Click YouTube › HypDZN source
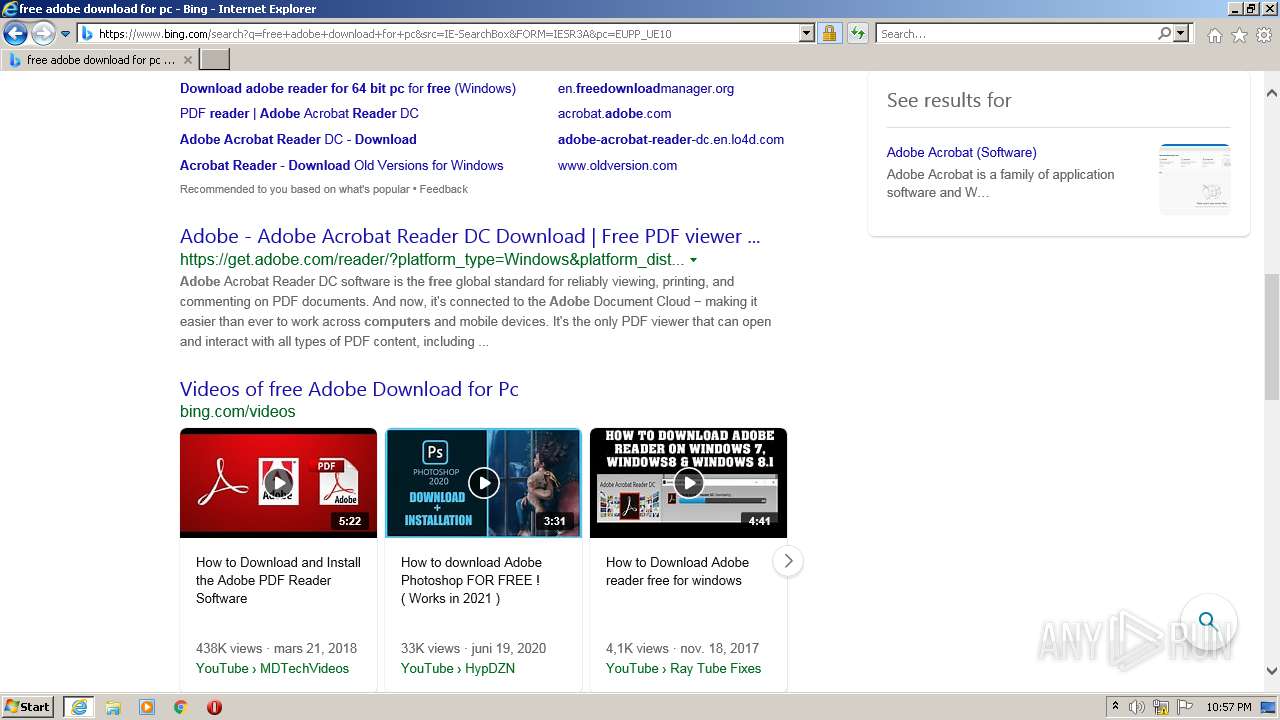1280x720 pixels. [x=458, y=668]
